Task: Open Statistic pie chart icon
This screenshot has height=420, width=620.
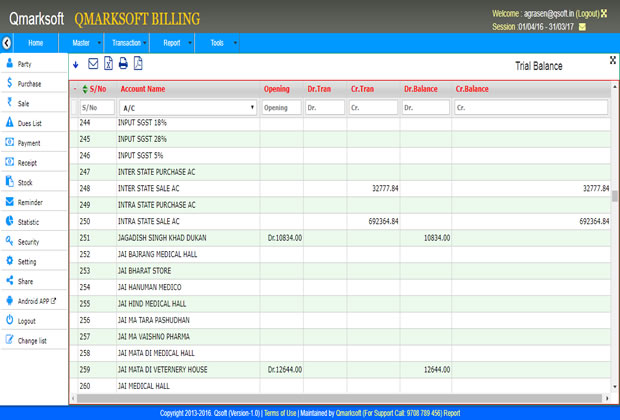Action: 9,221
